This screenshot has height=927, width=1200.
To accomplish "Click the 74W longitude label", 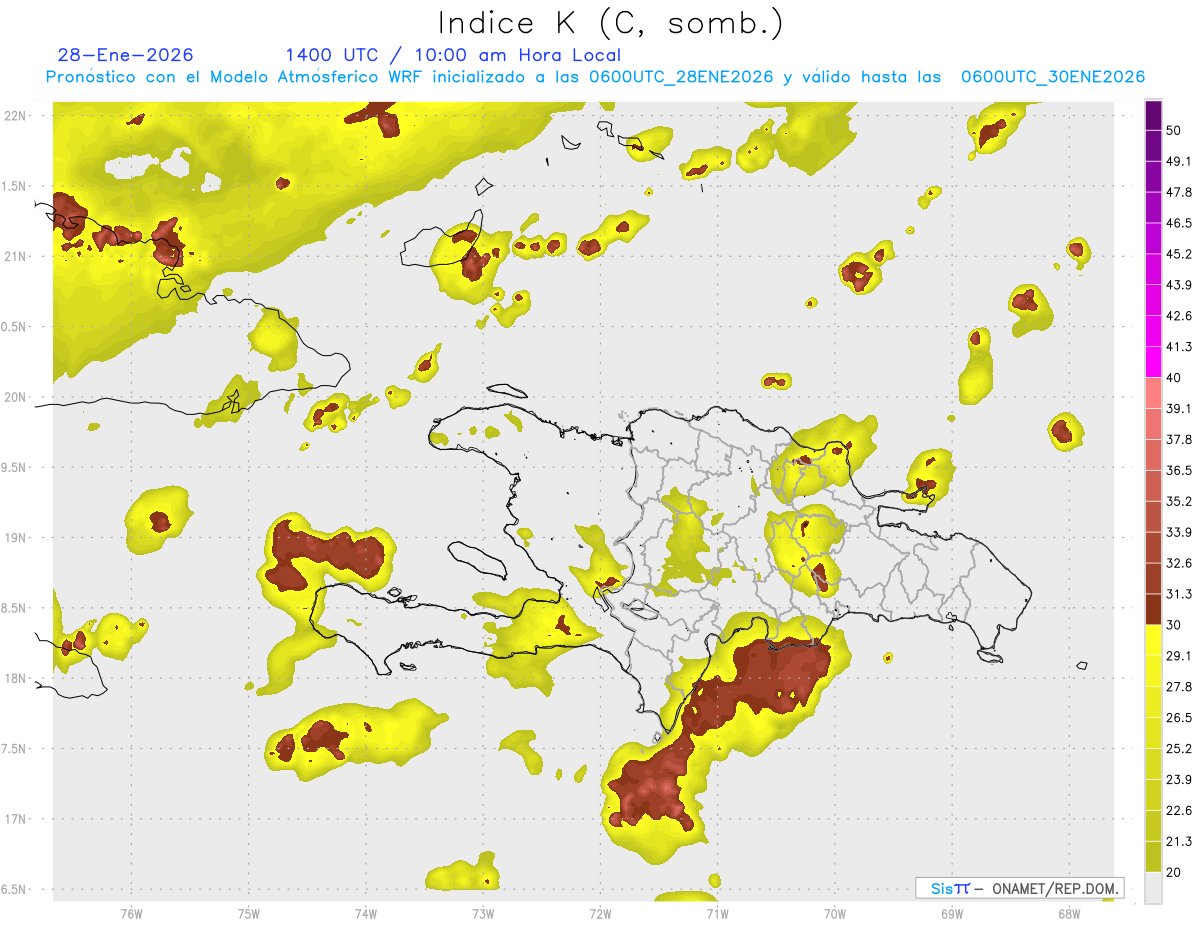I will click(x=365, y=914).
